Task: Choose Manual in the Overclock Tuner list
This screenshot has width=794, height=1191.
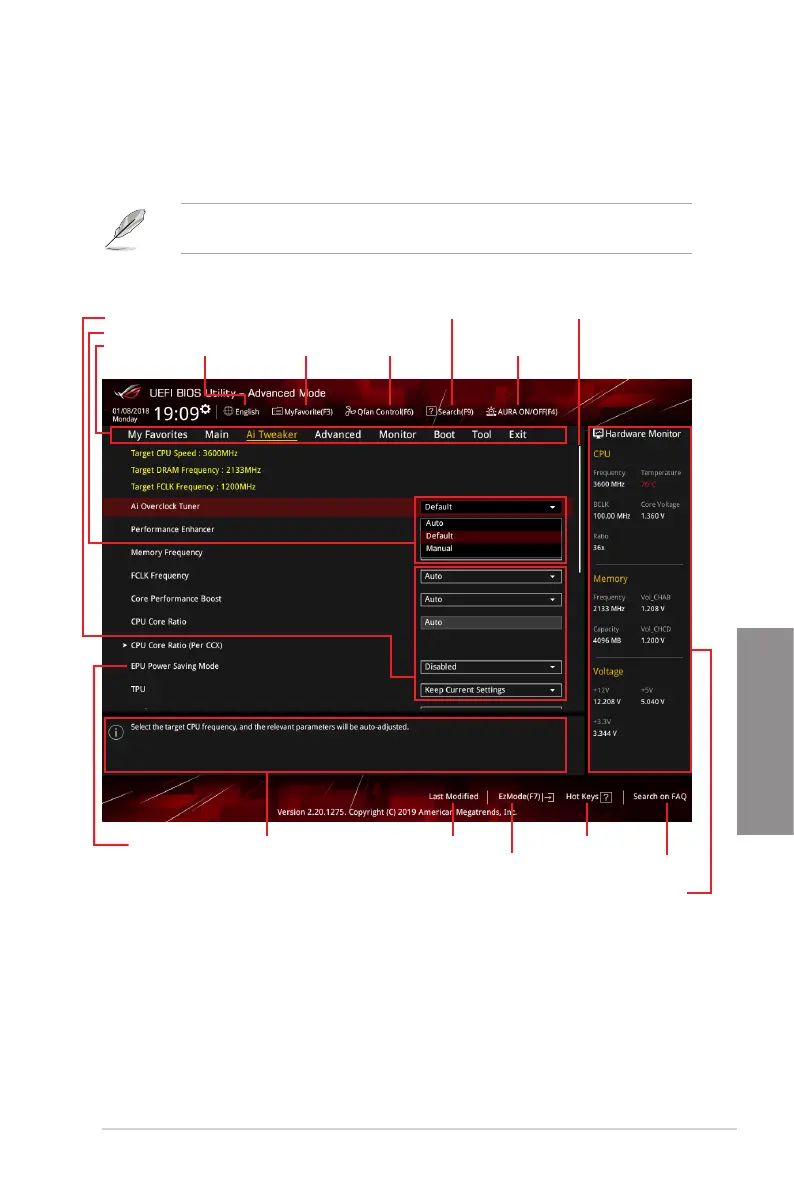Action: tap(491, 548)
